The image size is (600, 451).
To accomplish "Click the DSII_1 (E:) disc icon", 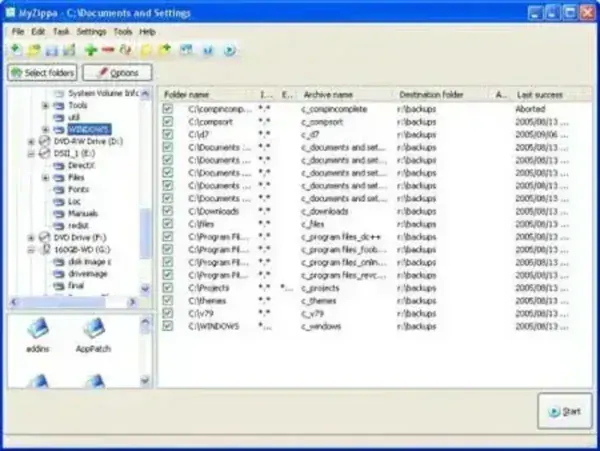I will pyautogui.click(x=45, y=153).
